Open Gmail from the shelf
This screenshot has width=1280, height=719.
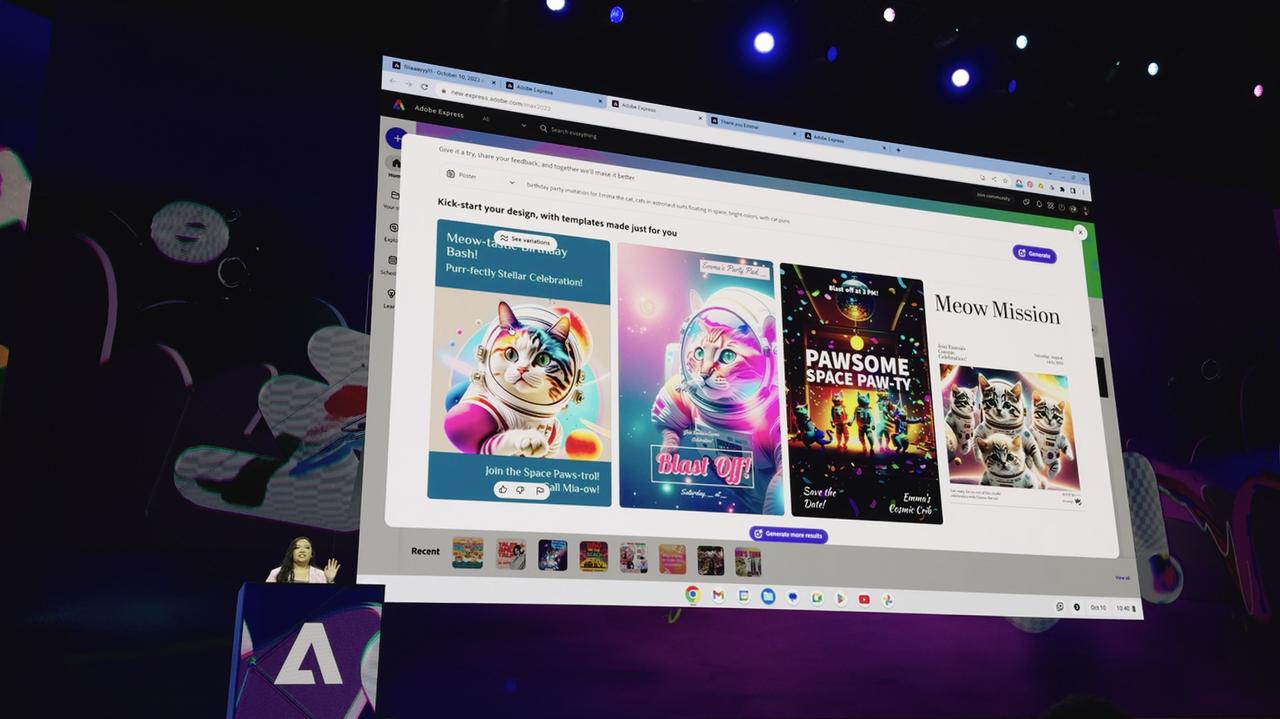coord(718,595)
